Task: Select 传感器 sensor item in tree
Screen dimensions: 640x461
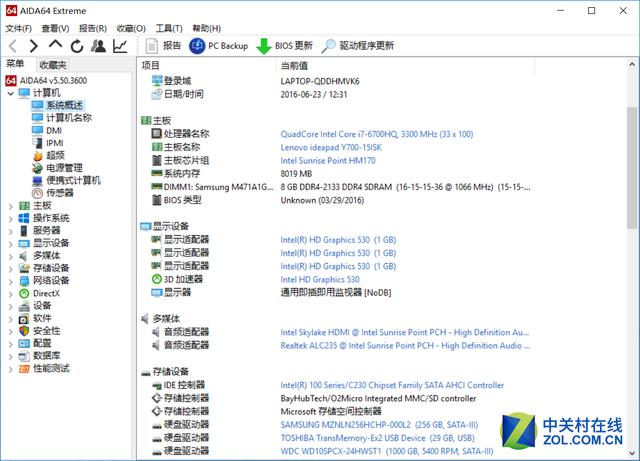Action: point(60,193)
